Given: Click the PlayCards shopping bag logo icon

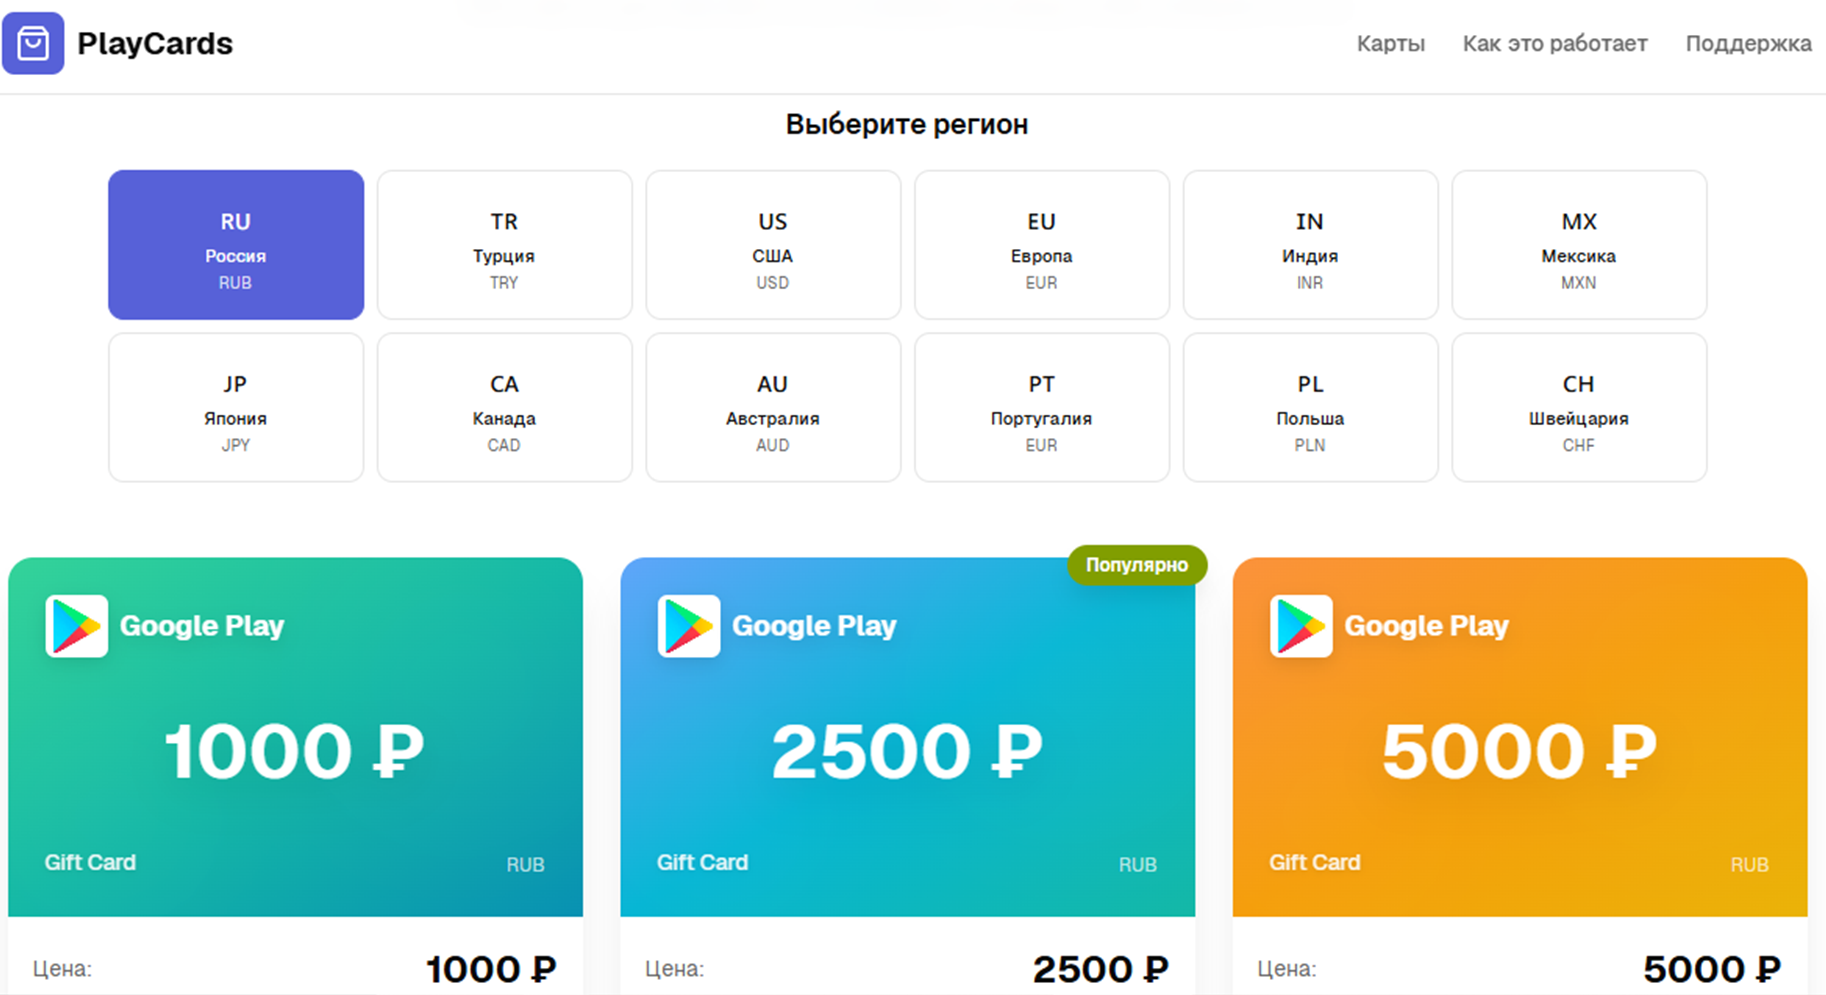Looking at the screenshot, I should (x=33, y=43).
